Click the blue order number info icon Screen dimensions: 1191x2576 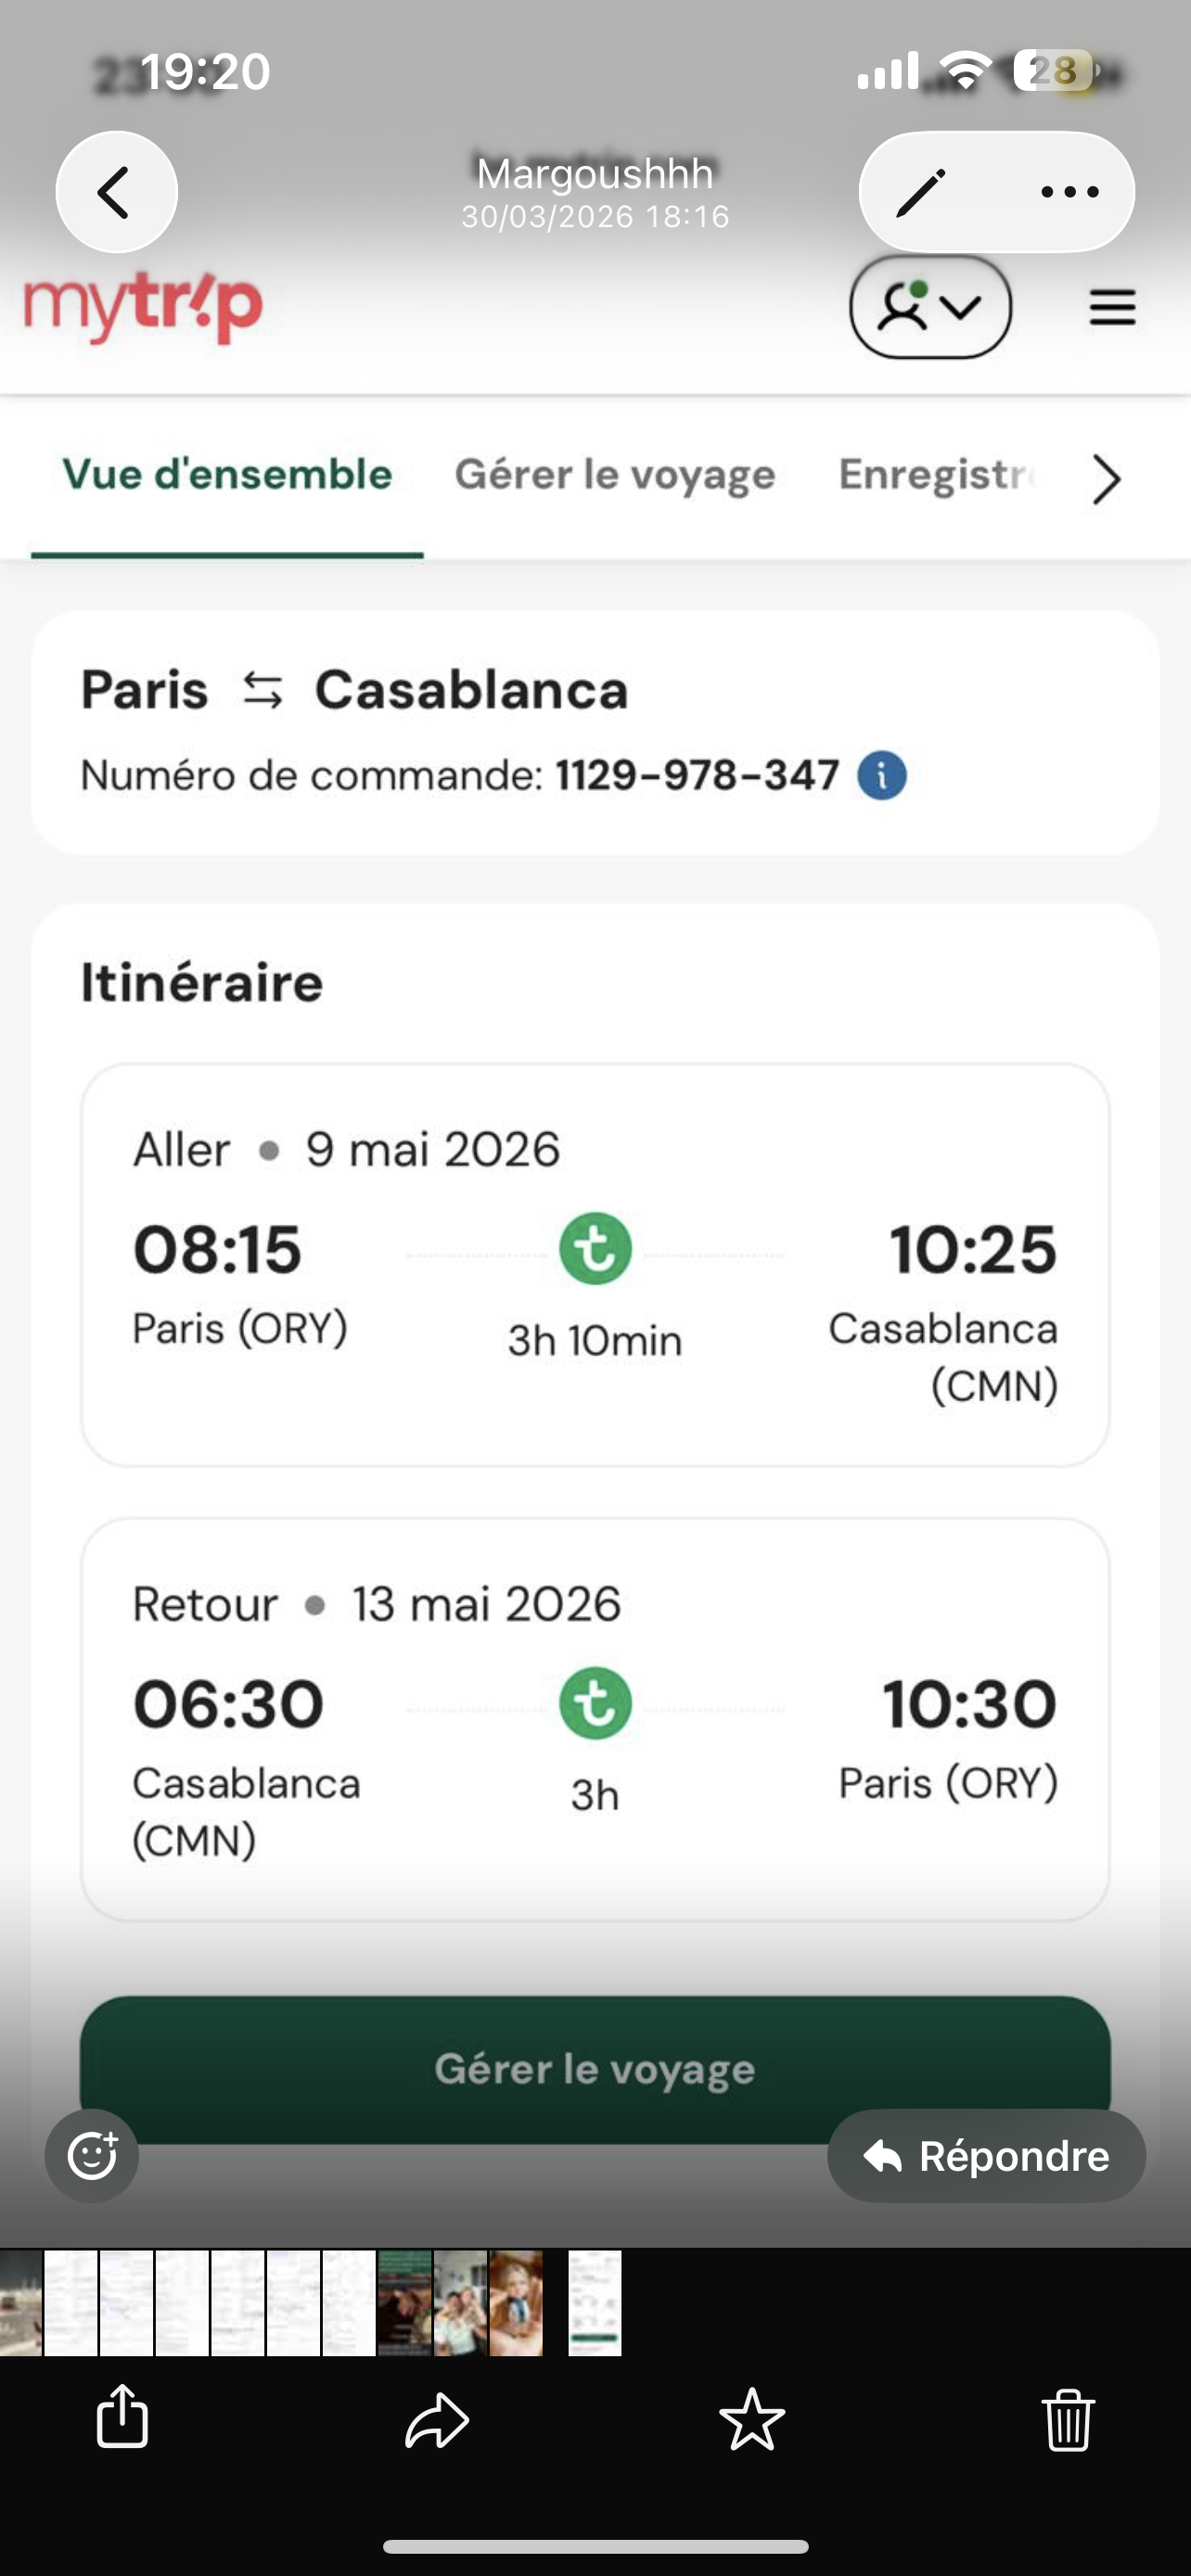(x=882, y=776)
